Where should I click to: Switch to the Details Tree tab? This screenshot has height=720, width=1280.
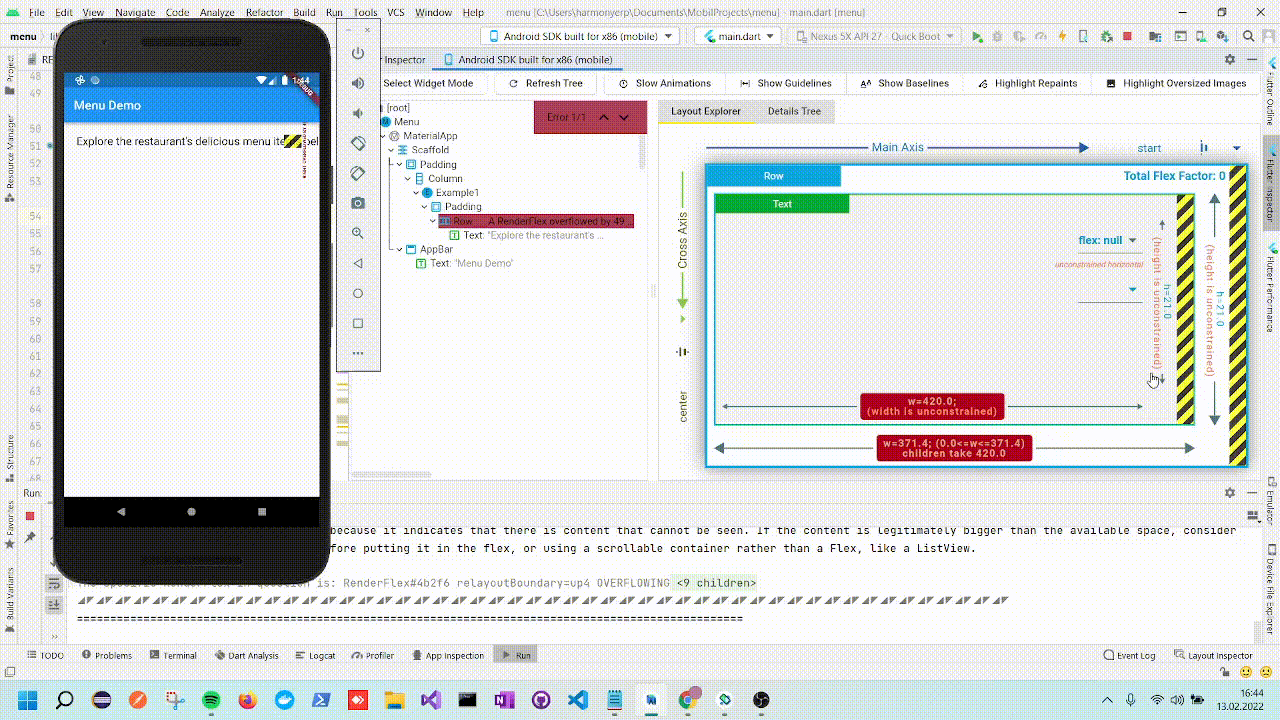(794, 111)
